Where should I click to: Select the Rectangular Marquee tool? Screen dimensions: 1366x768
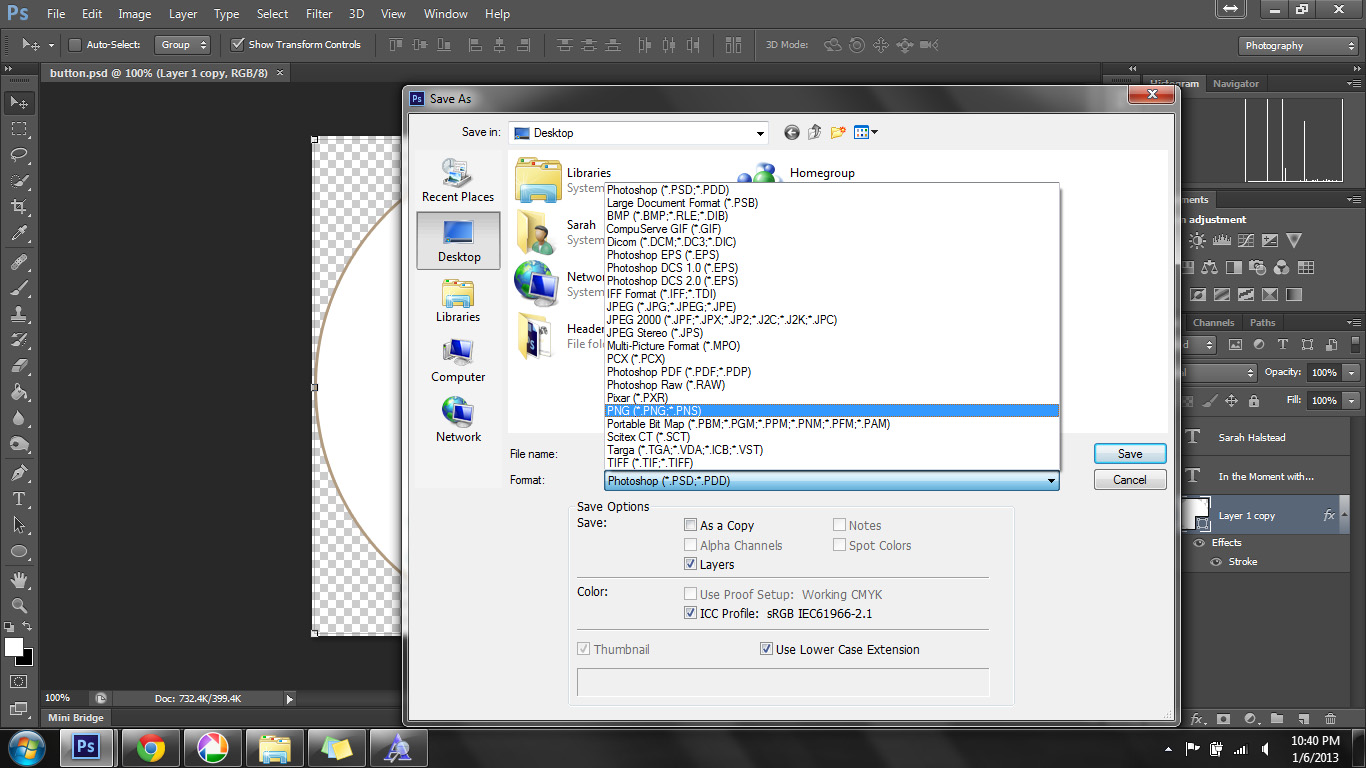tap(19, 129)
